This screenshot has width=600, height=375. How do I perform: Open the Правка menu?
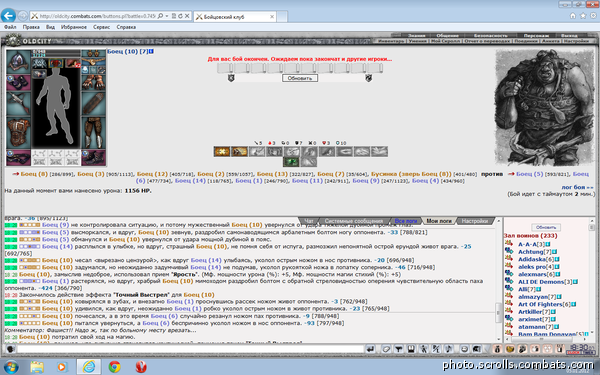(31, 27)
